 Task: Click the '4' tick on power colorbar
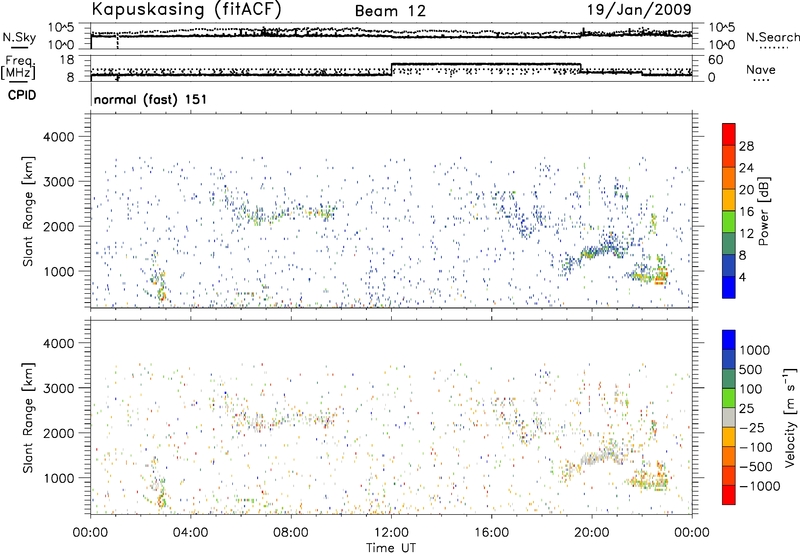[x=743, y=277]
